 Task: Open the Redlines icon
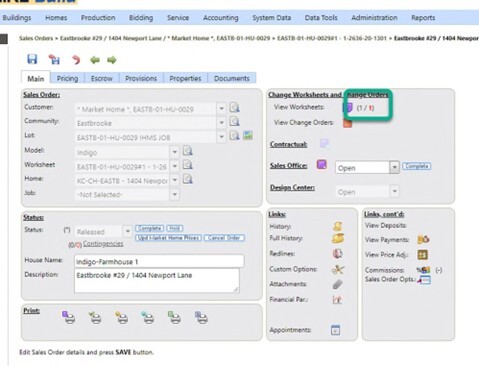(337, 254)
